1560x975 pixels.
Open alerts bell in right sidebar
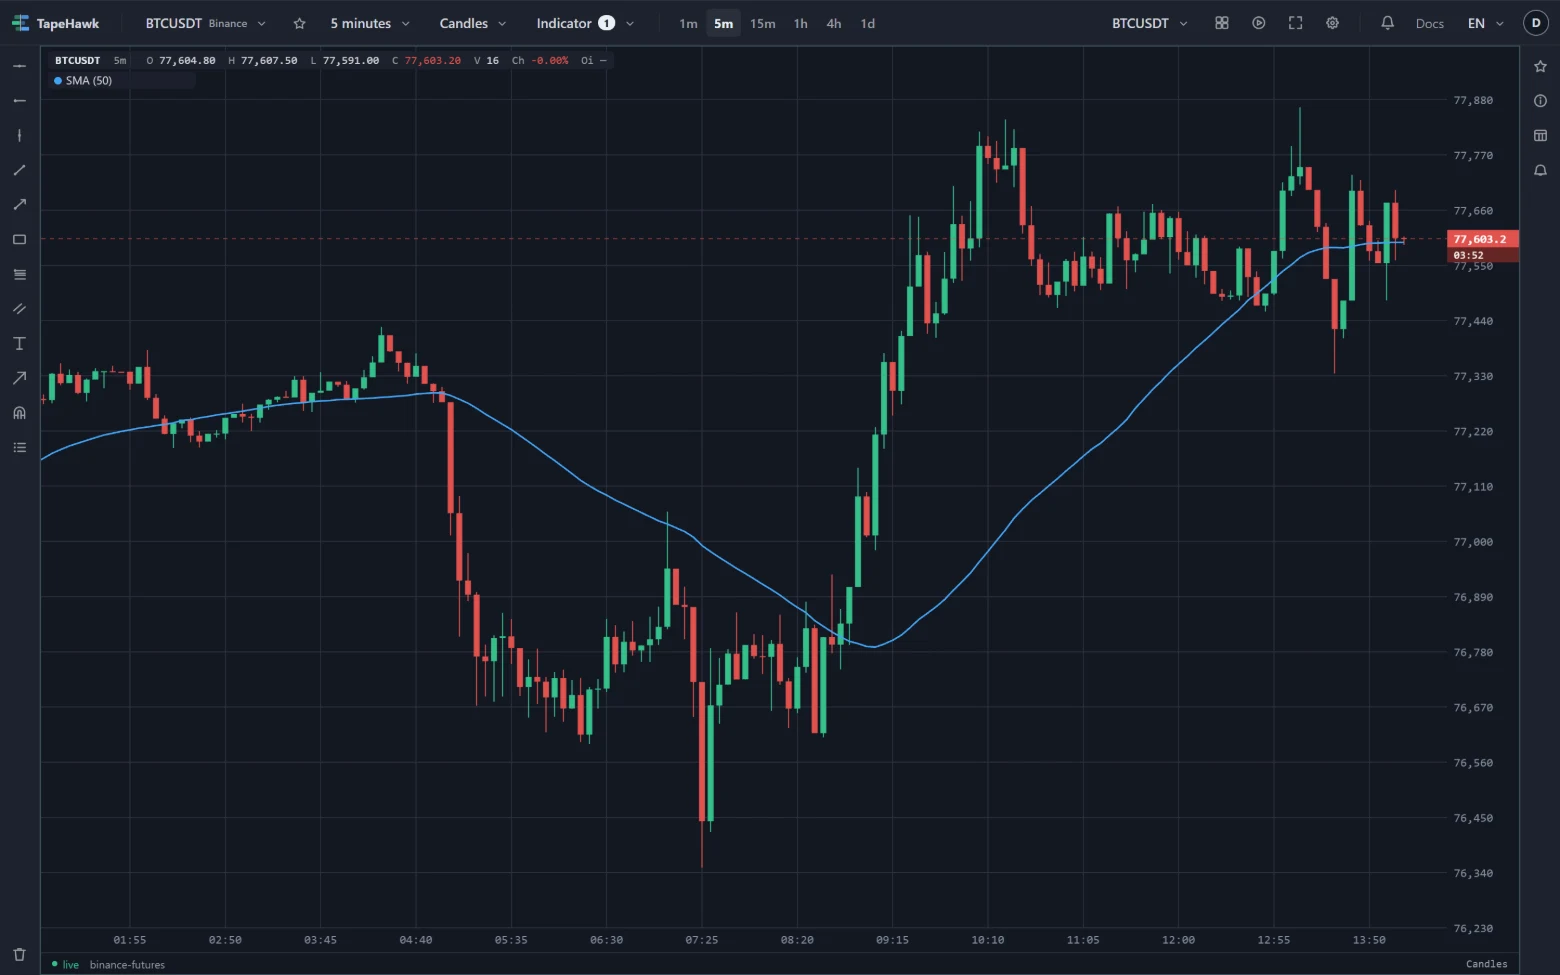[1540, 170]
